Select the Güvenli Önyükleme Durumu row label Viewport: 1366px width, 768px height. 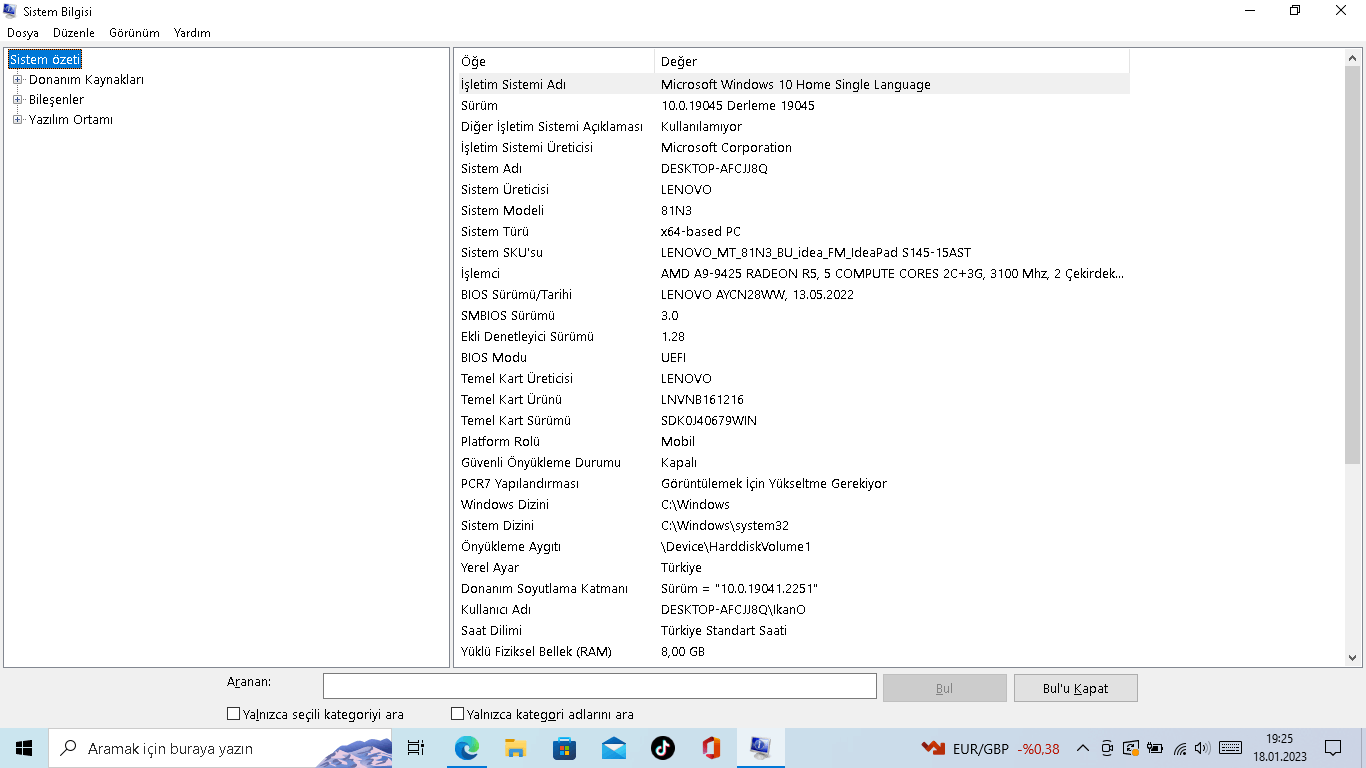(x=541, y=463)
